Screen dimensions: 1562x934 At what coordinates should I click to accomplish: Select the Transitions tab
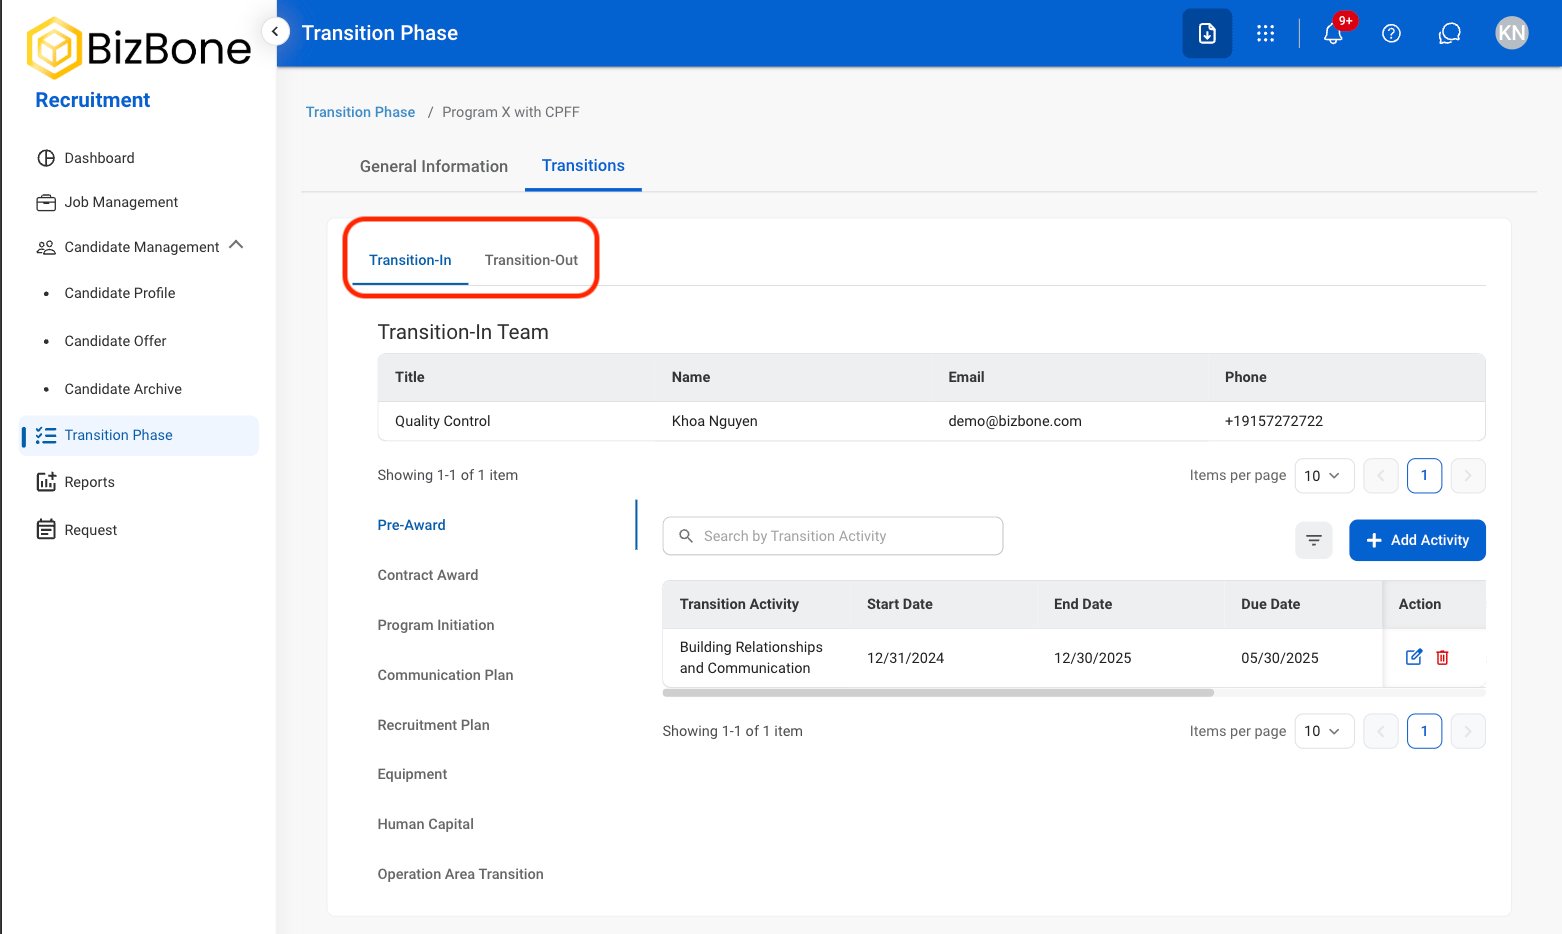(583, 166)
